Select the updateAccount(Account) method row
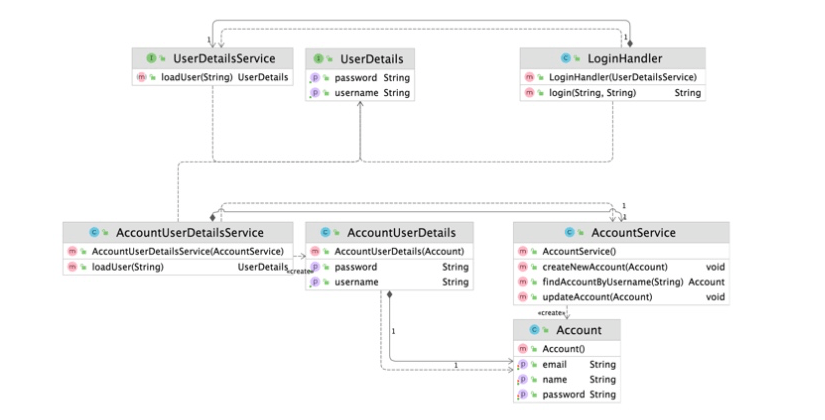This screenshot has height=420, width=825. pos(621,297)
